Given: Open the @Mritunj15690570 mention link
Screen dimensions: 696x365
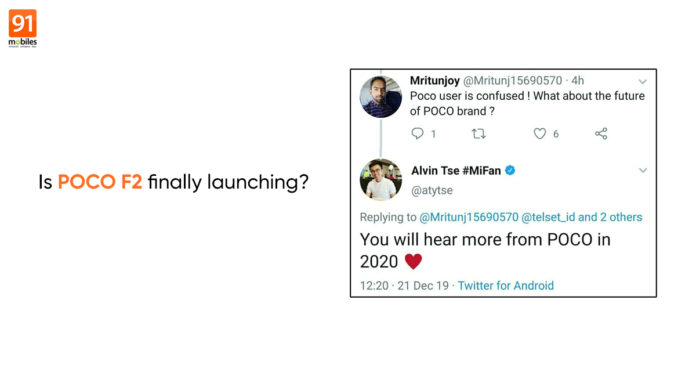Looking at the screenshot, I should point(469,217).
